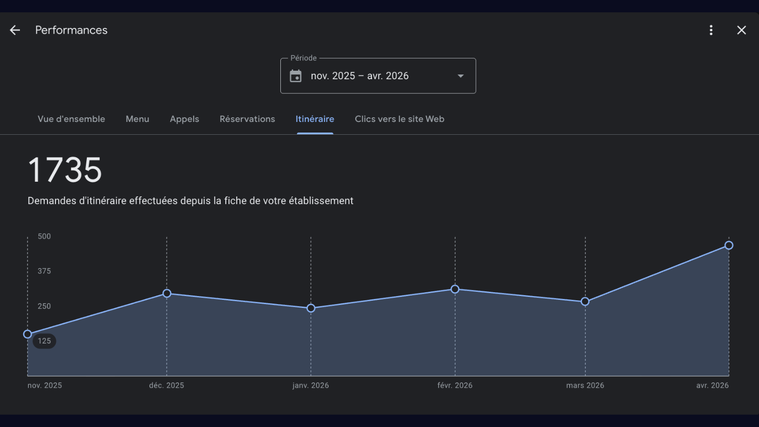Expand the Période dropdown arrow

point(460,76)
